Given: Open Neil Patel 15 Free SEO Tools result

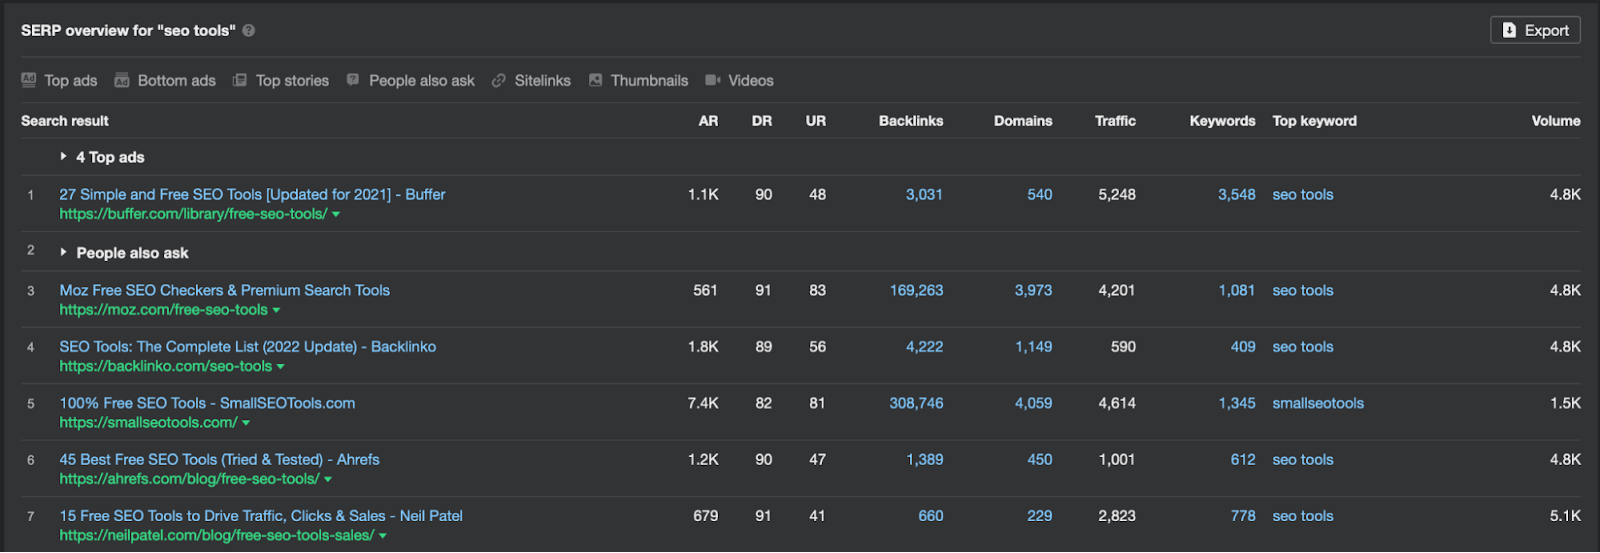Looking at the screenshot, I should tap(261, 516).
